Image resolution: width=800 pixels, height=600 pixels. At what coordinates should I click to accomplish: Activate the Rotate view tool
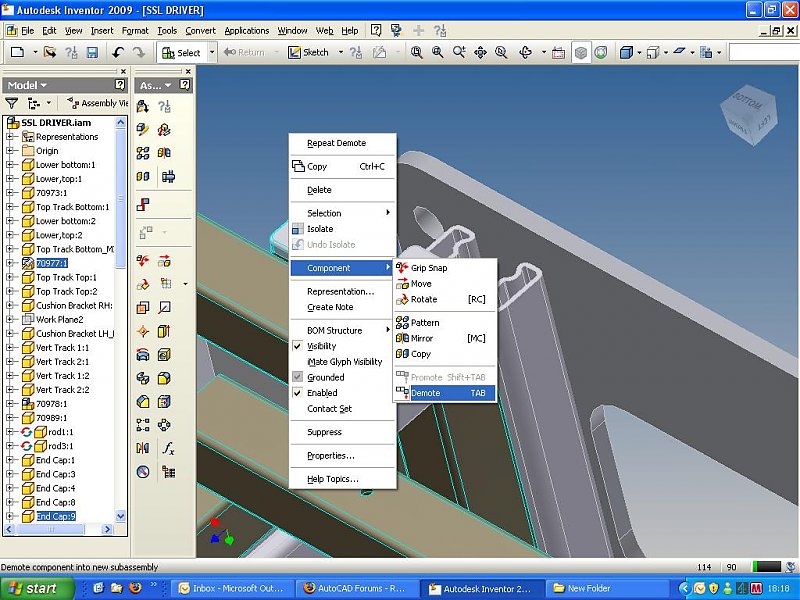tap(526, 52)
